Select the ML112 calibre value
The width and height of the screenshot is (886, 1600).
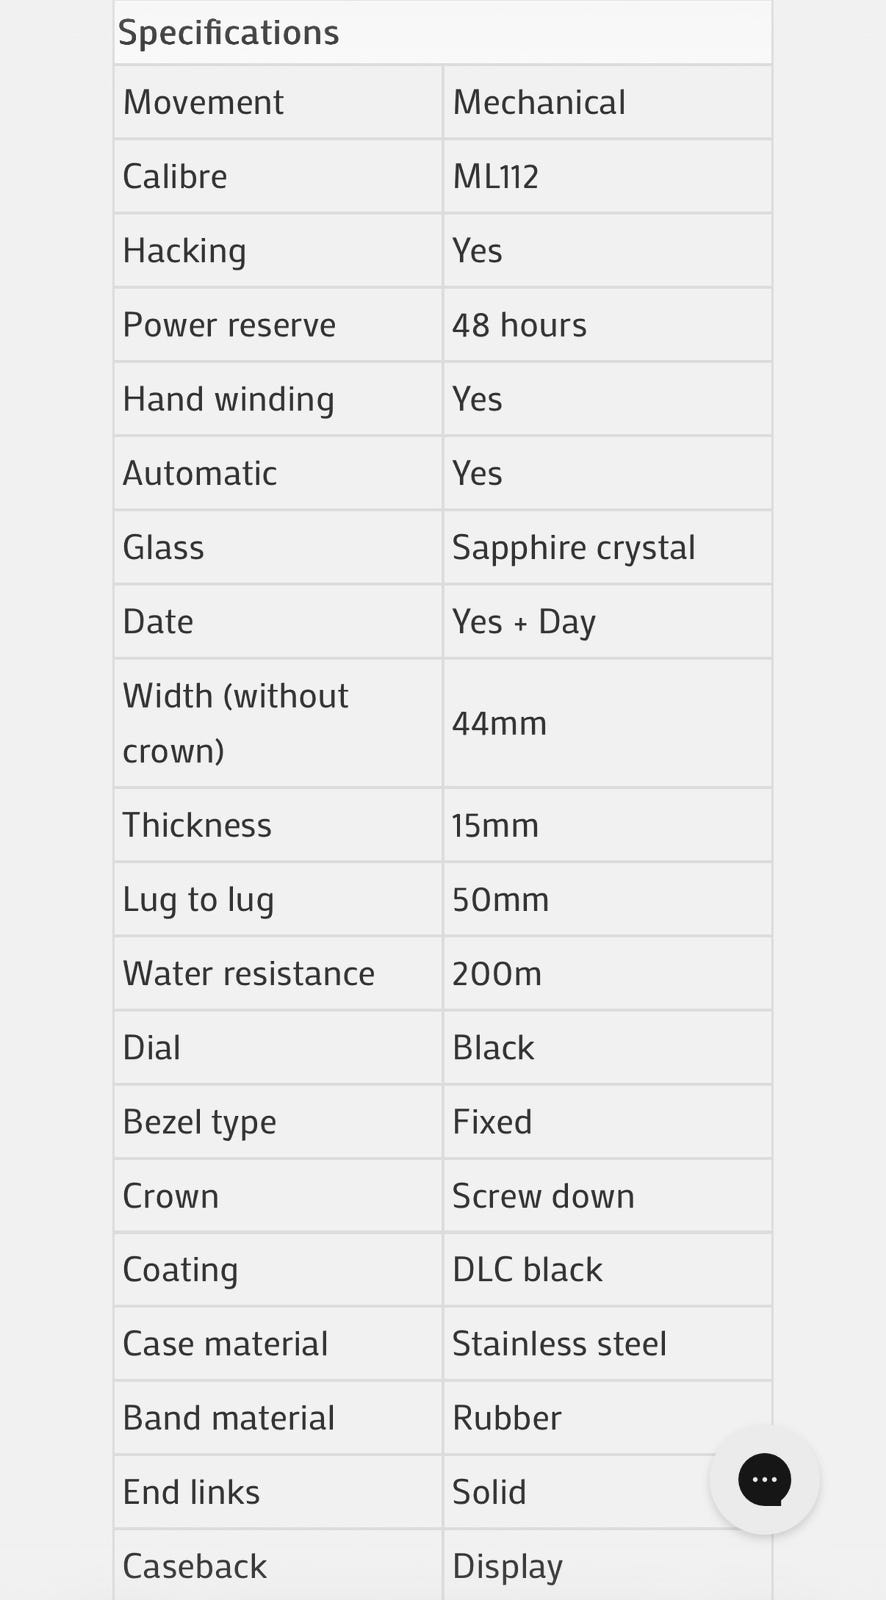click(495, 177)
